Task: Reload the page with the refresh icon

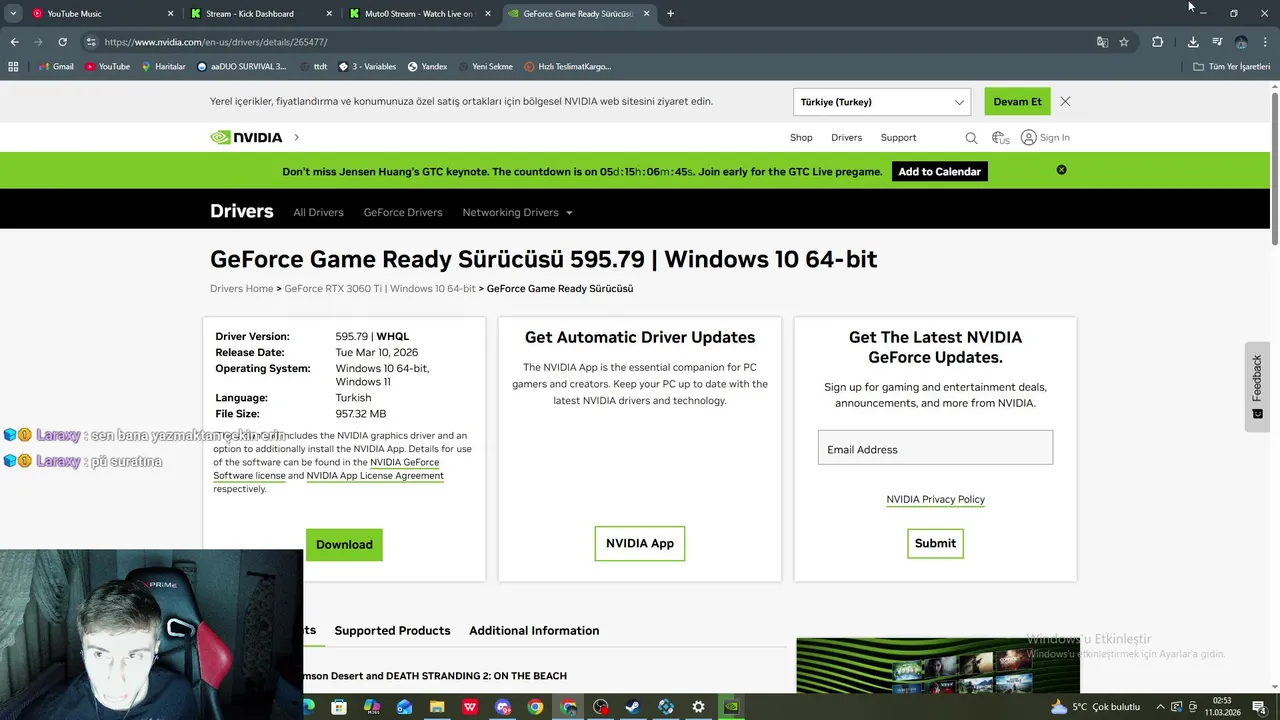Action: coord(62,42)
